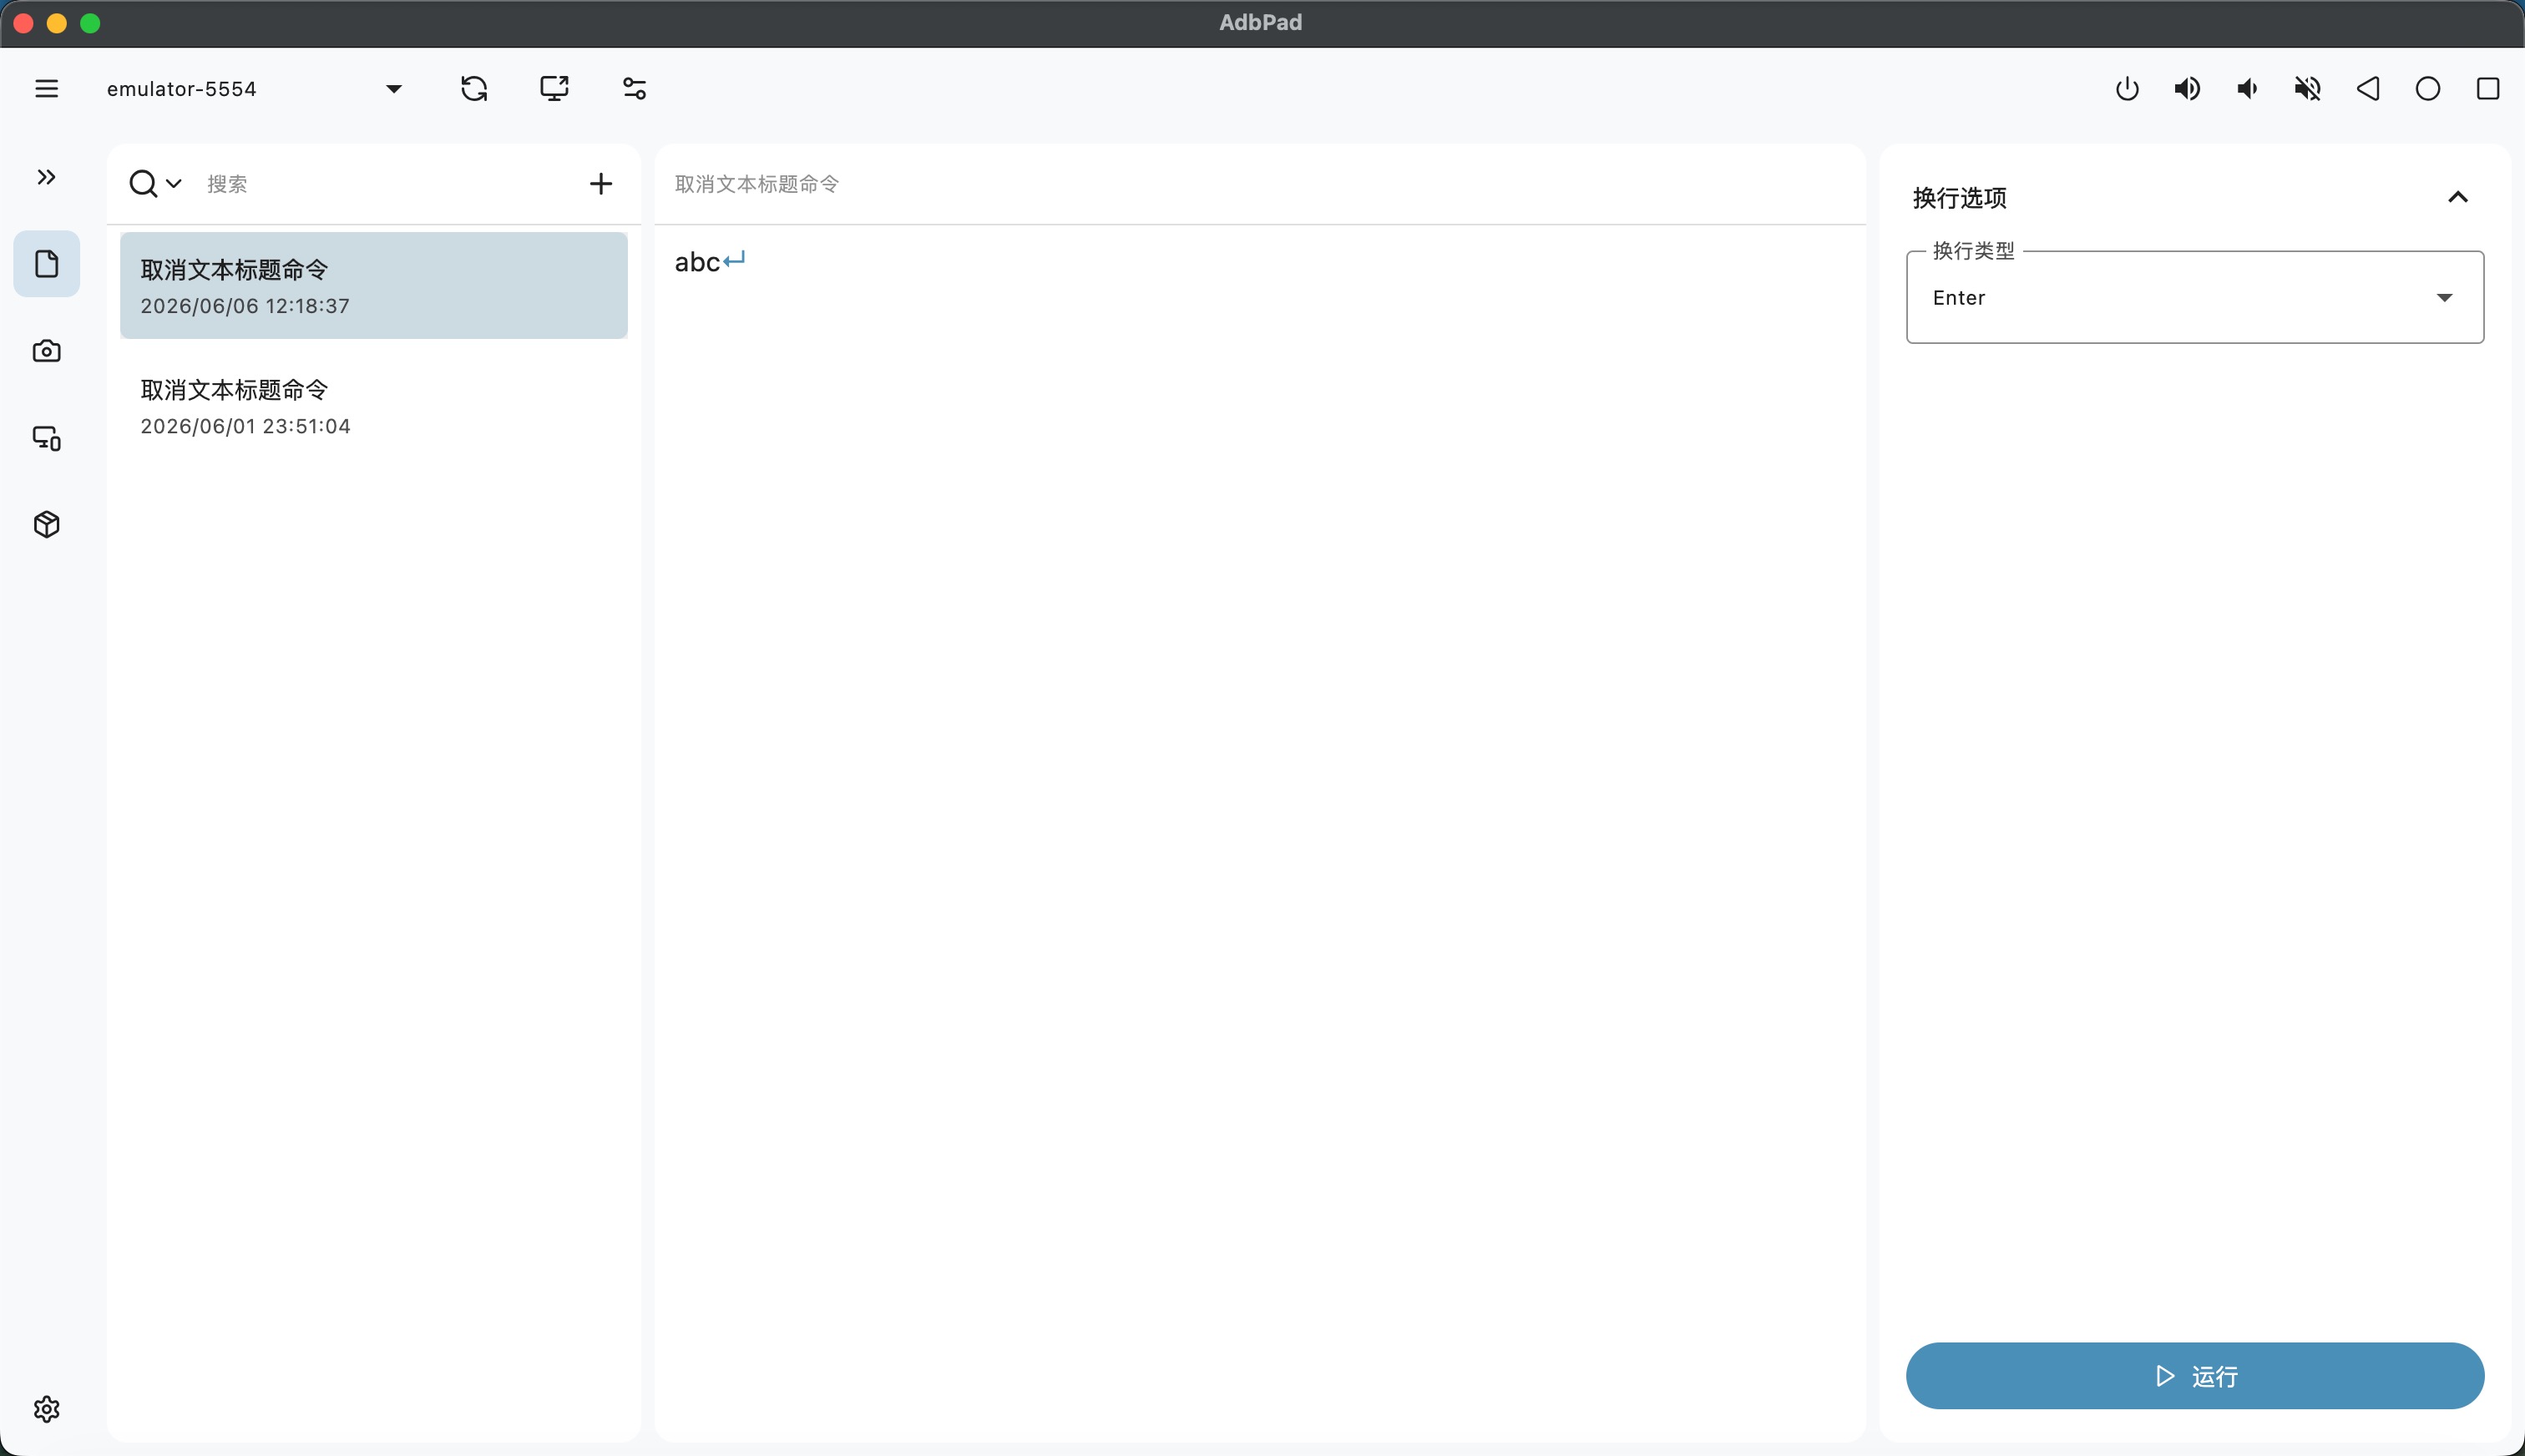Open the tuning sliders settings icon
This screenshot has width=2525, height=1456.
click(634, 89)
